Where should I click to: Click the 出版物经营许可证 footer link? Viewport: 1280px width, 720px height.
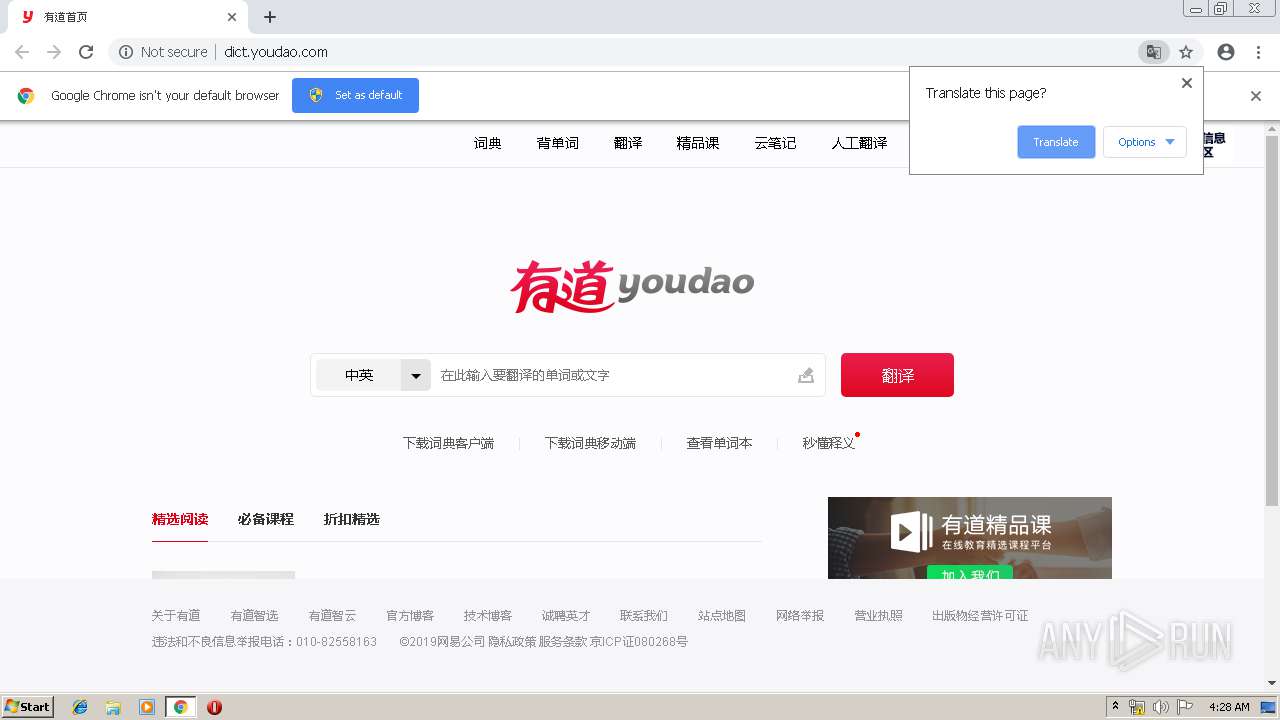(x=980, y=615)
